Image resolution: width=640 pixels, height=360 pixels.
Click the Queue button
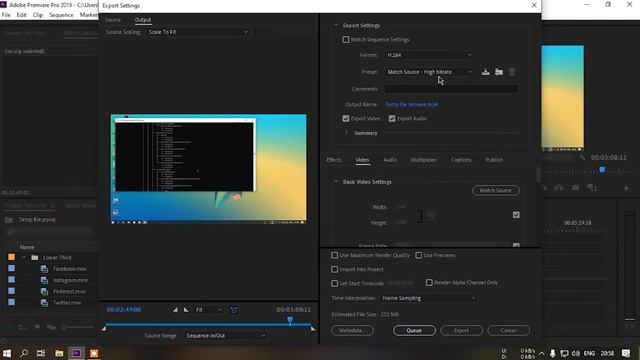414,331
